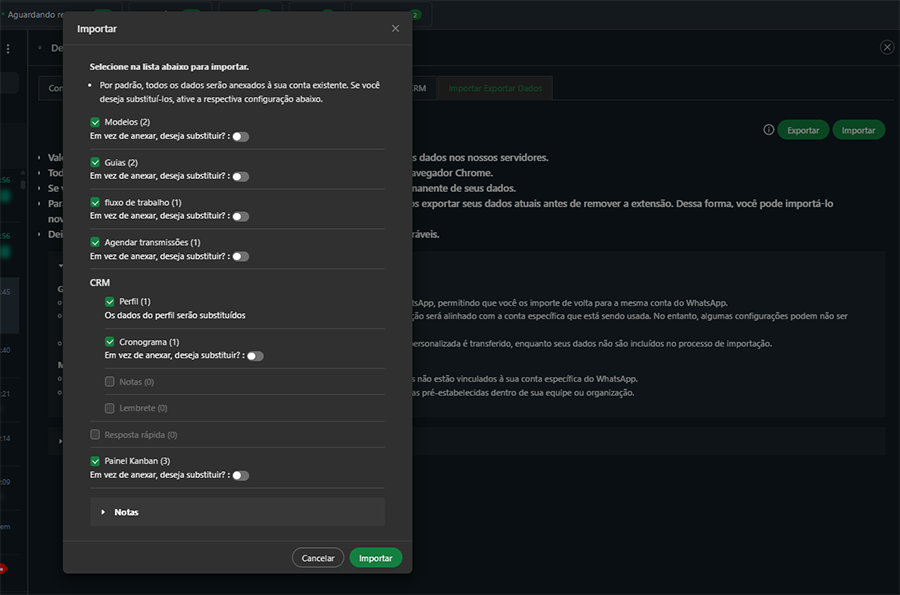Uncheck the fluxo de trabalho checkbox
Viewport: 900px width, 595px height.
[96, 202]
